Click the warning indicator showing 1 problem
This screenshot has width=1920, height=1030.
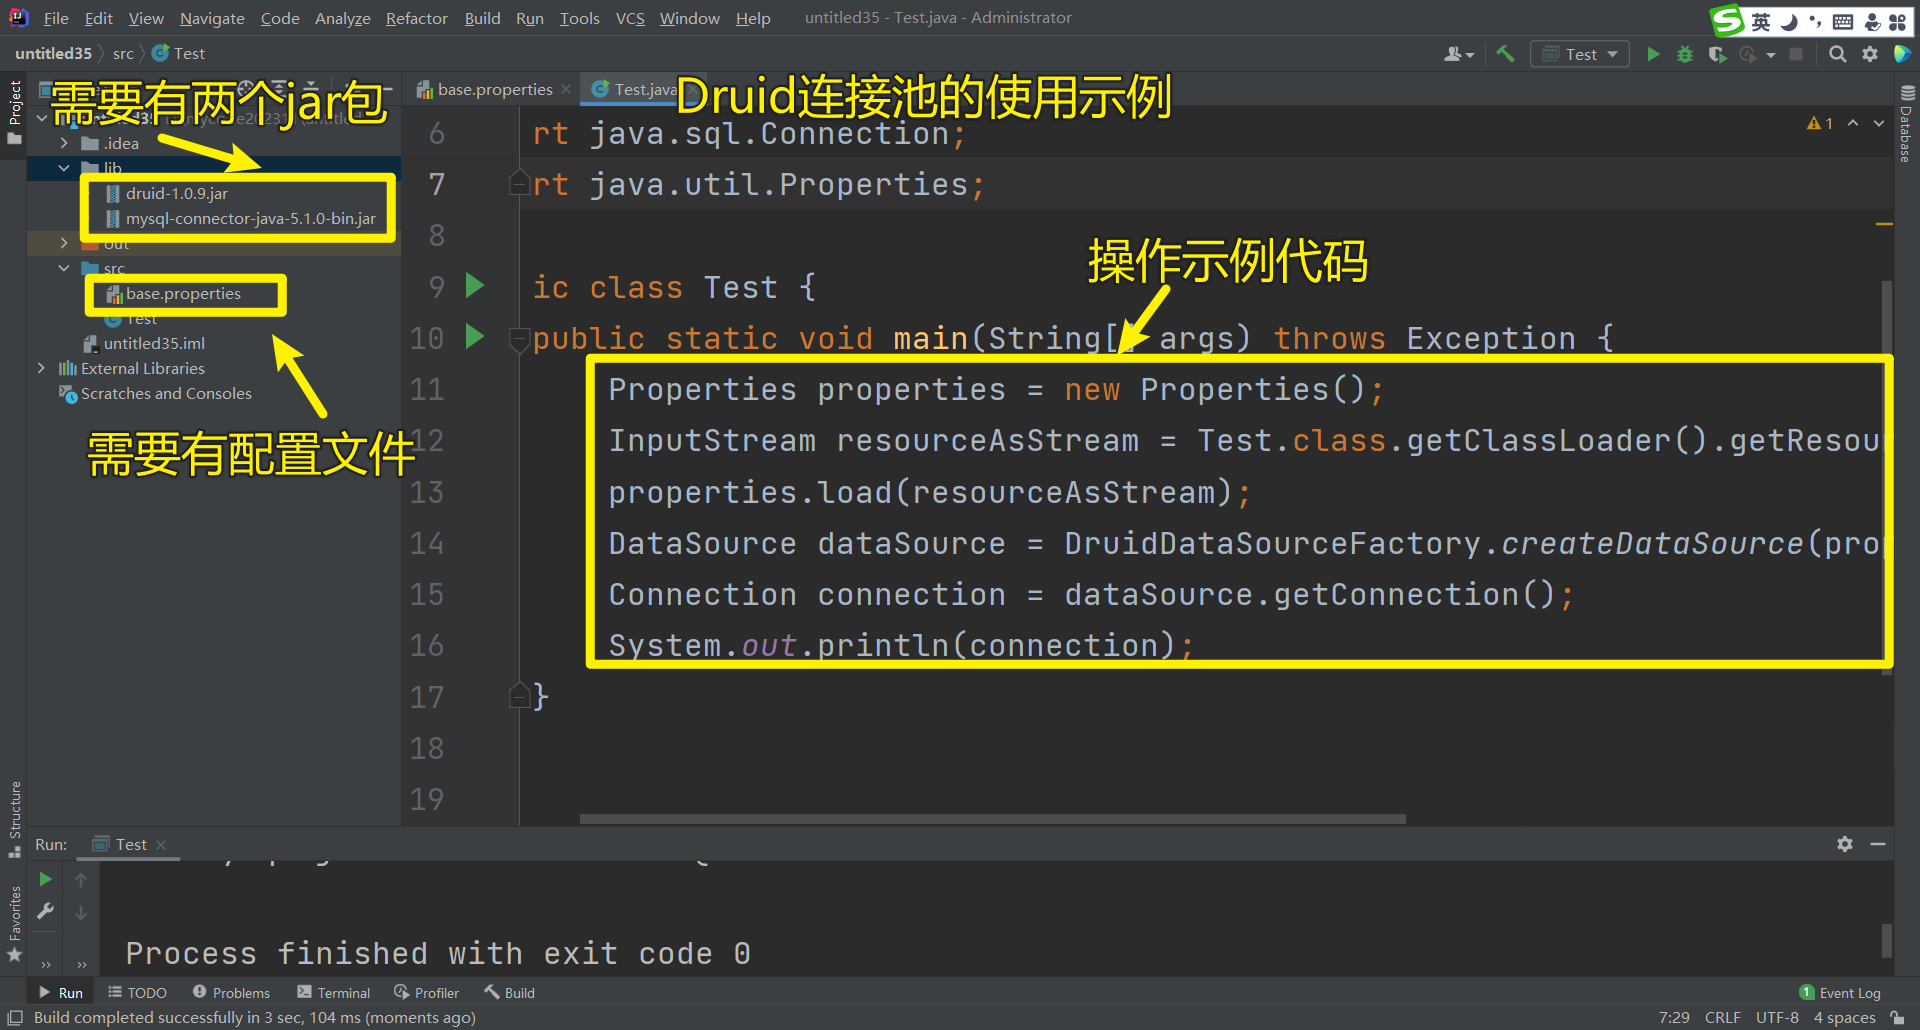(x=1820, y=123)
